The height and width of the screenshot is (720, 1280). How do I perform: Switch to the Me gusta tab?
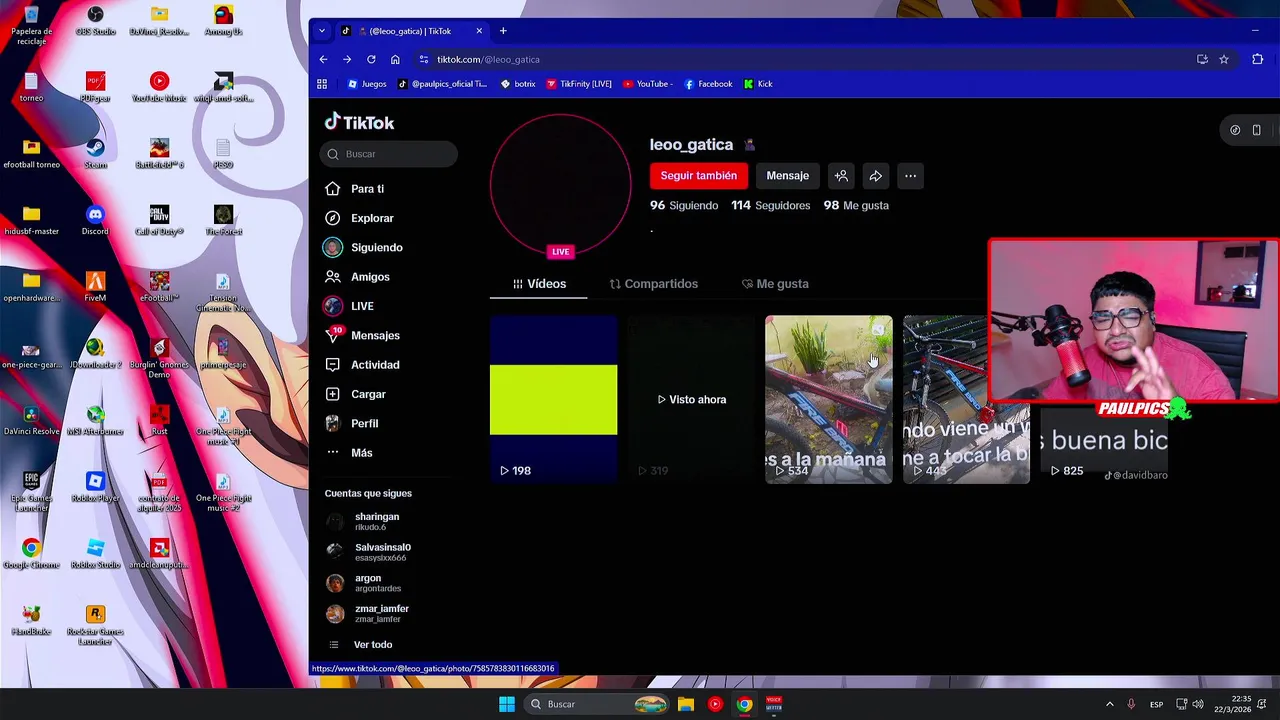[775, 284]
